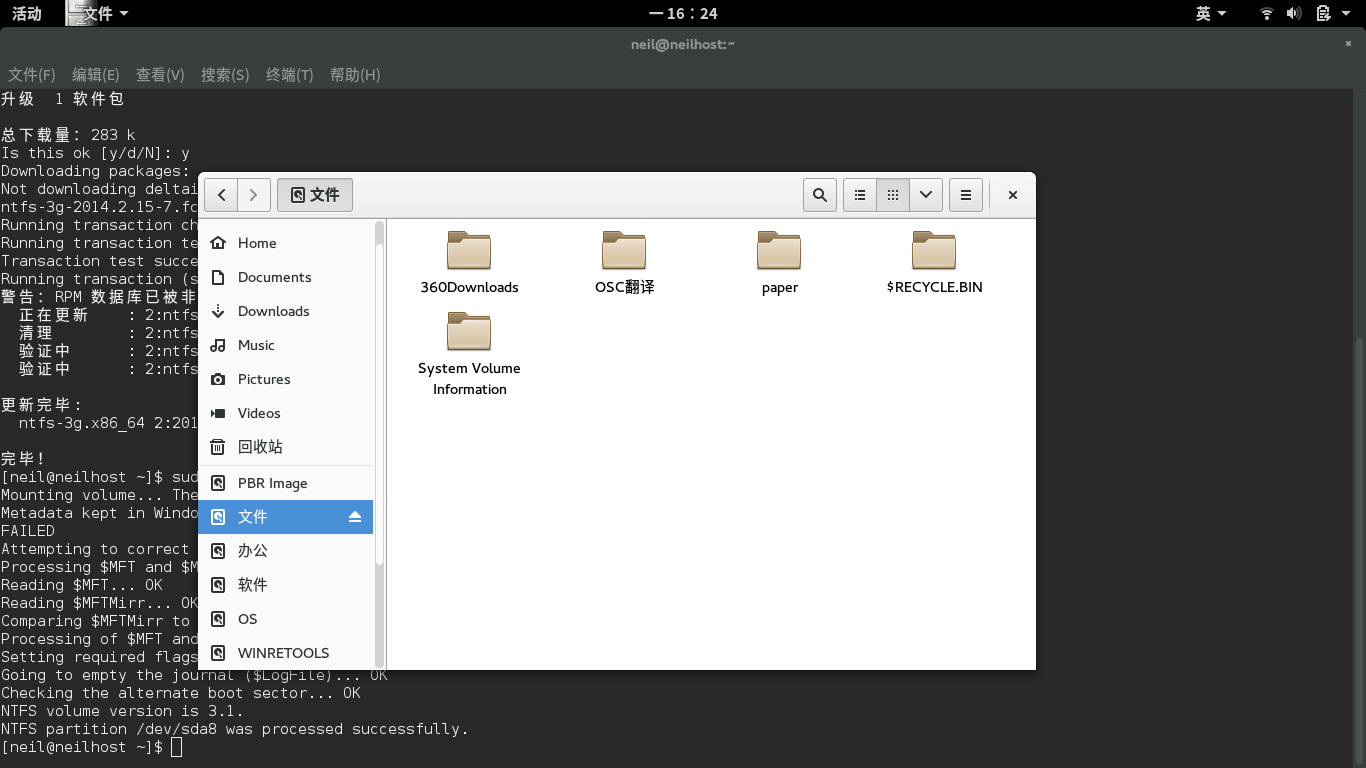Open terminal 编辑(E) menu

tap(96, 75)
